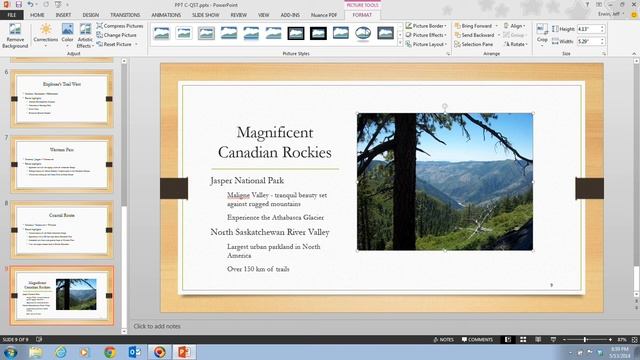Switch to the VIEW tab

coord(263,15)
